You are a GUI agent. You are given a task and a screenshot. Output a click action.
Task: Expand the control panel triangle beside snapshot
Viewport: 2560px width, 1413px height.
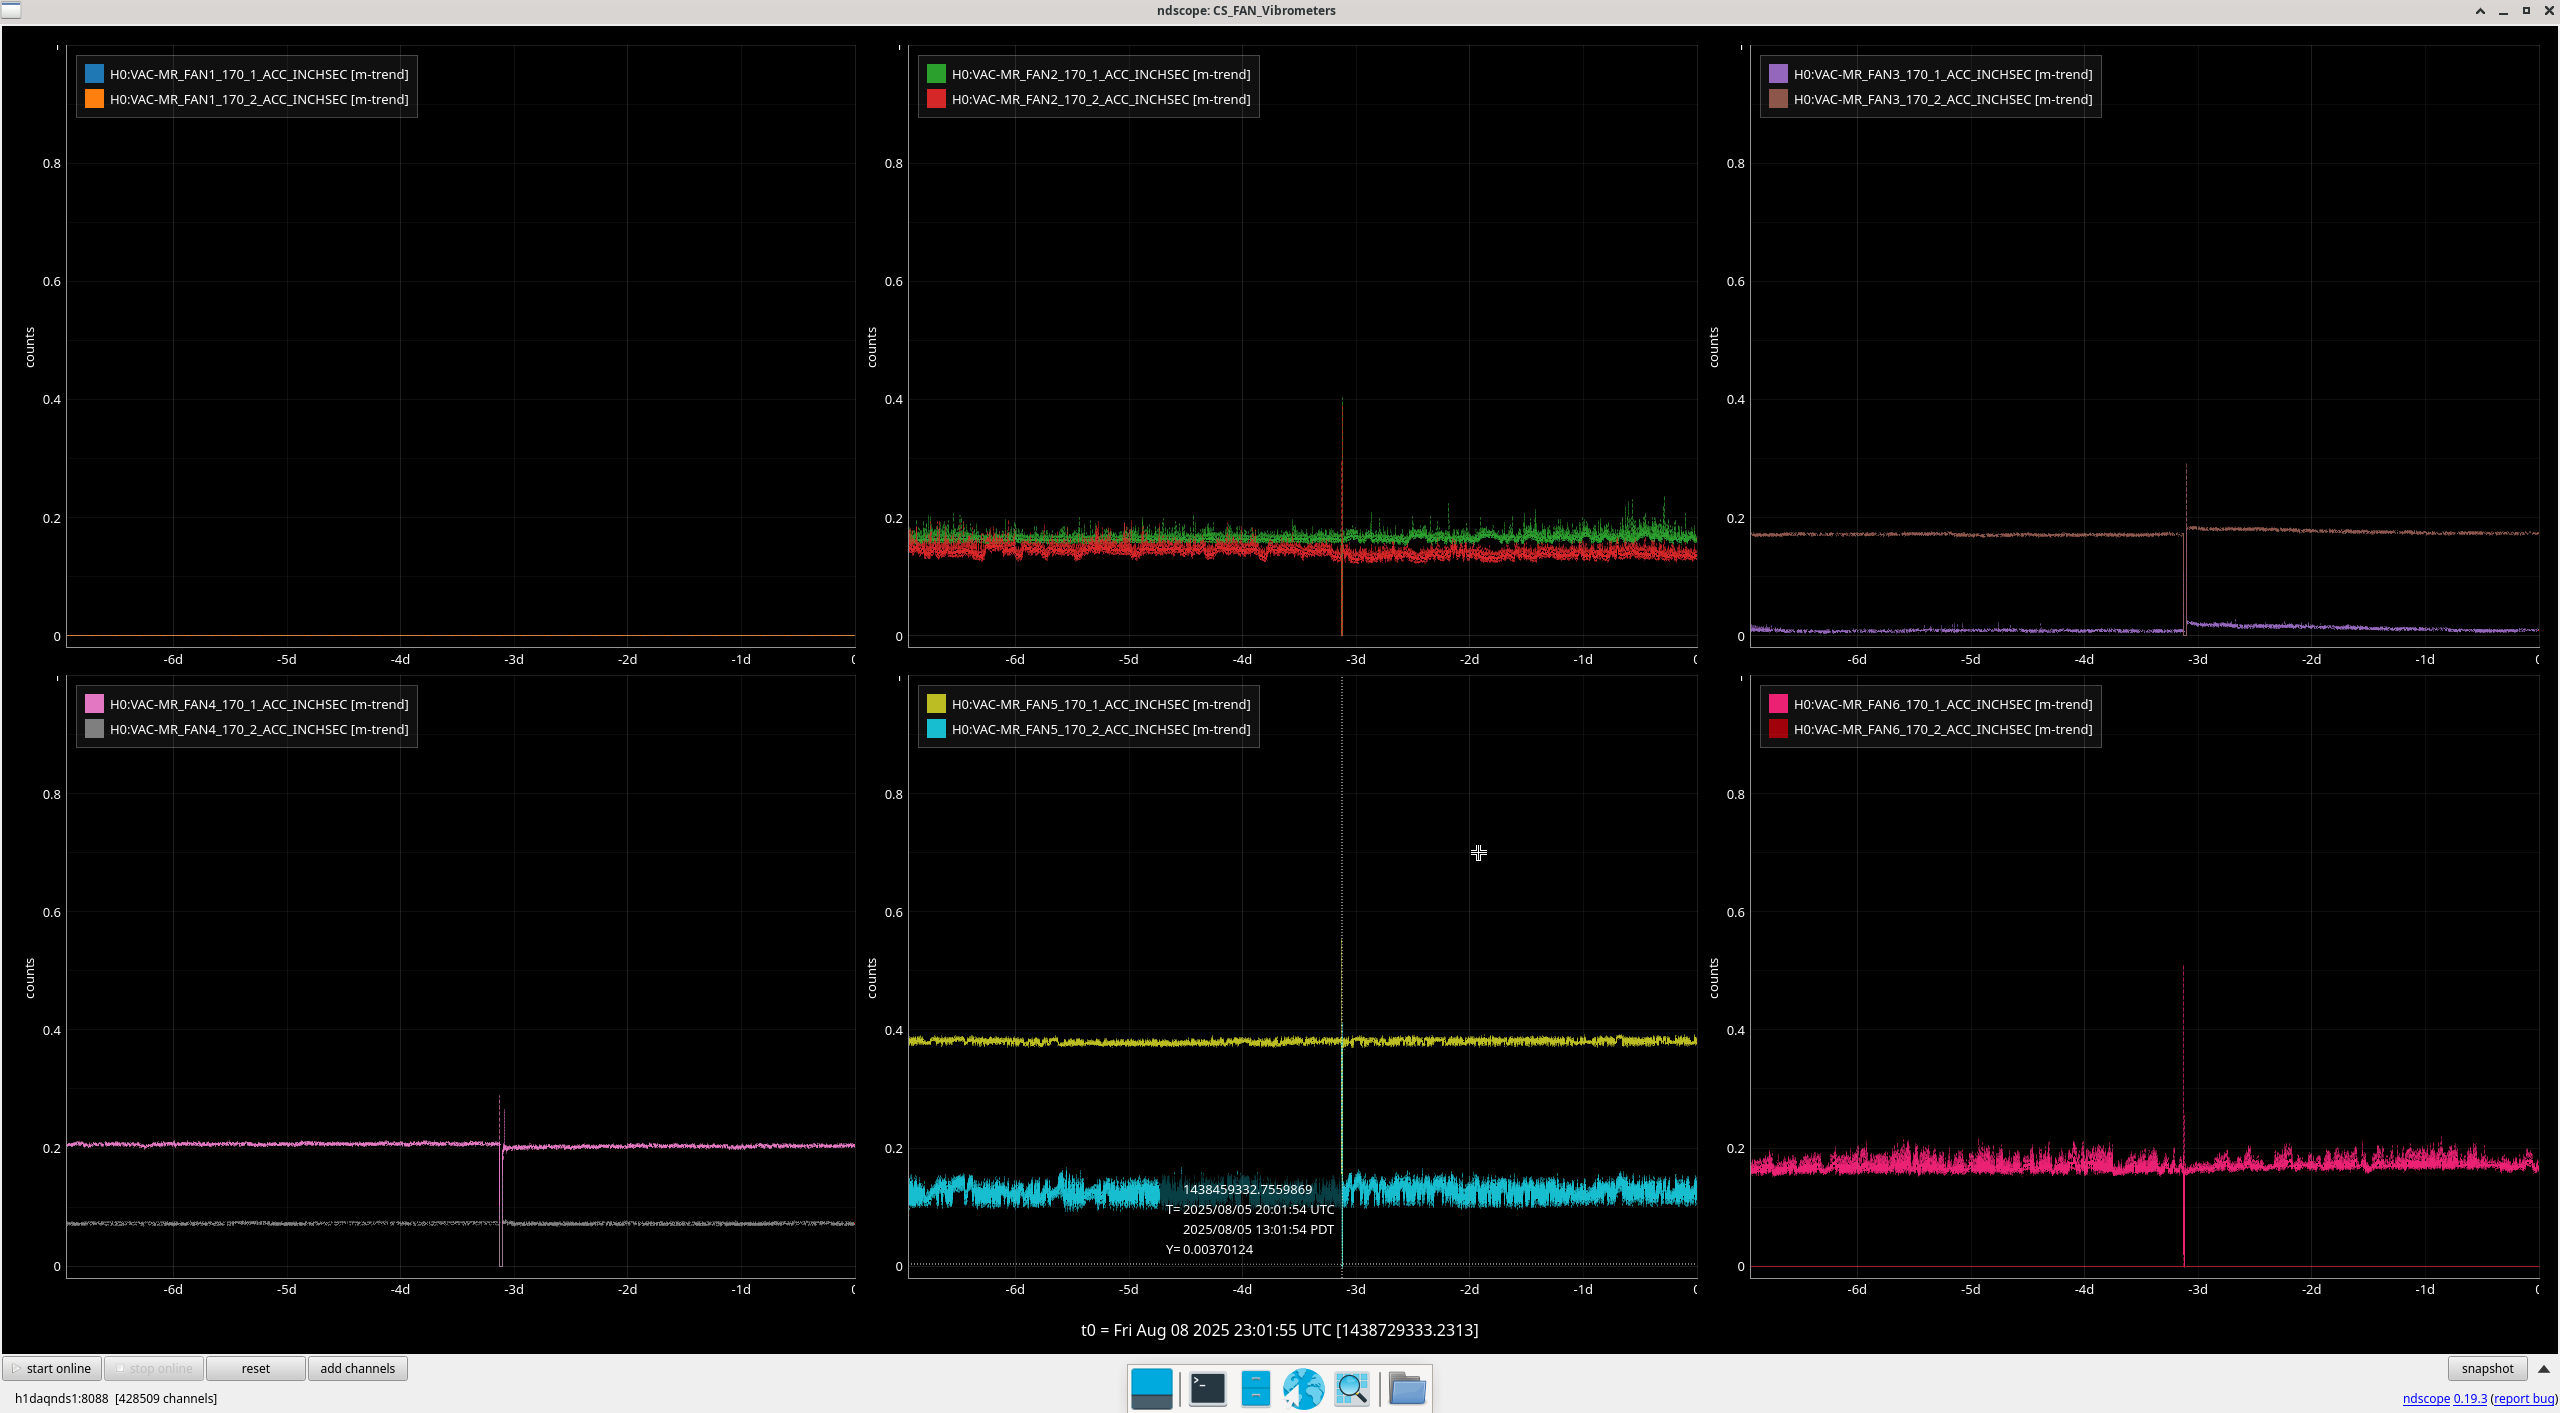click(2544, 1369)
